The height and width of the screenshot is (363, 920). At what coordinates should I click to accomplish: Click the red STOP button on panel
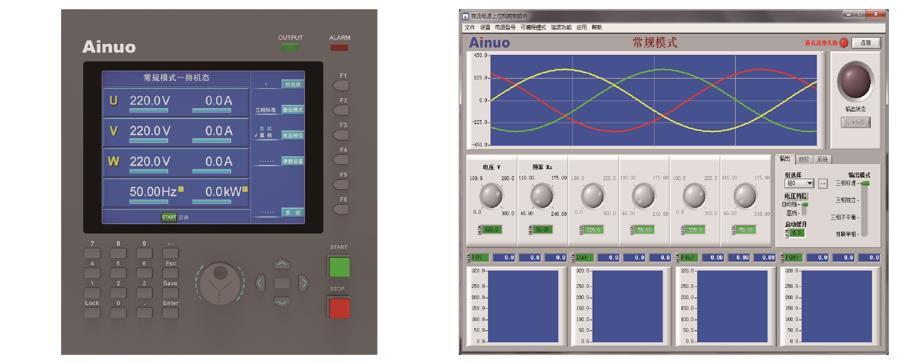339,308
